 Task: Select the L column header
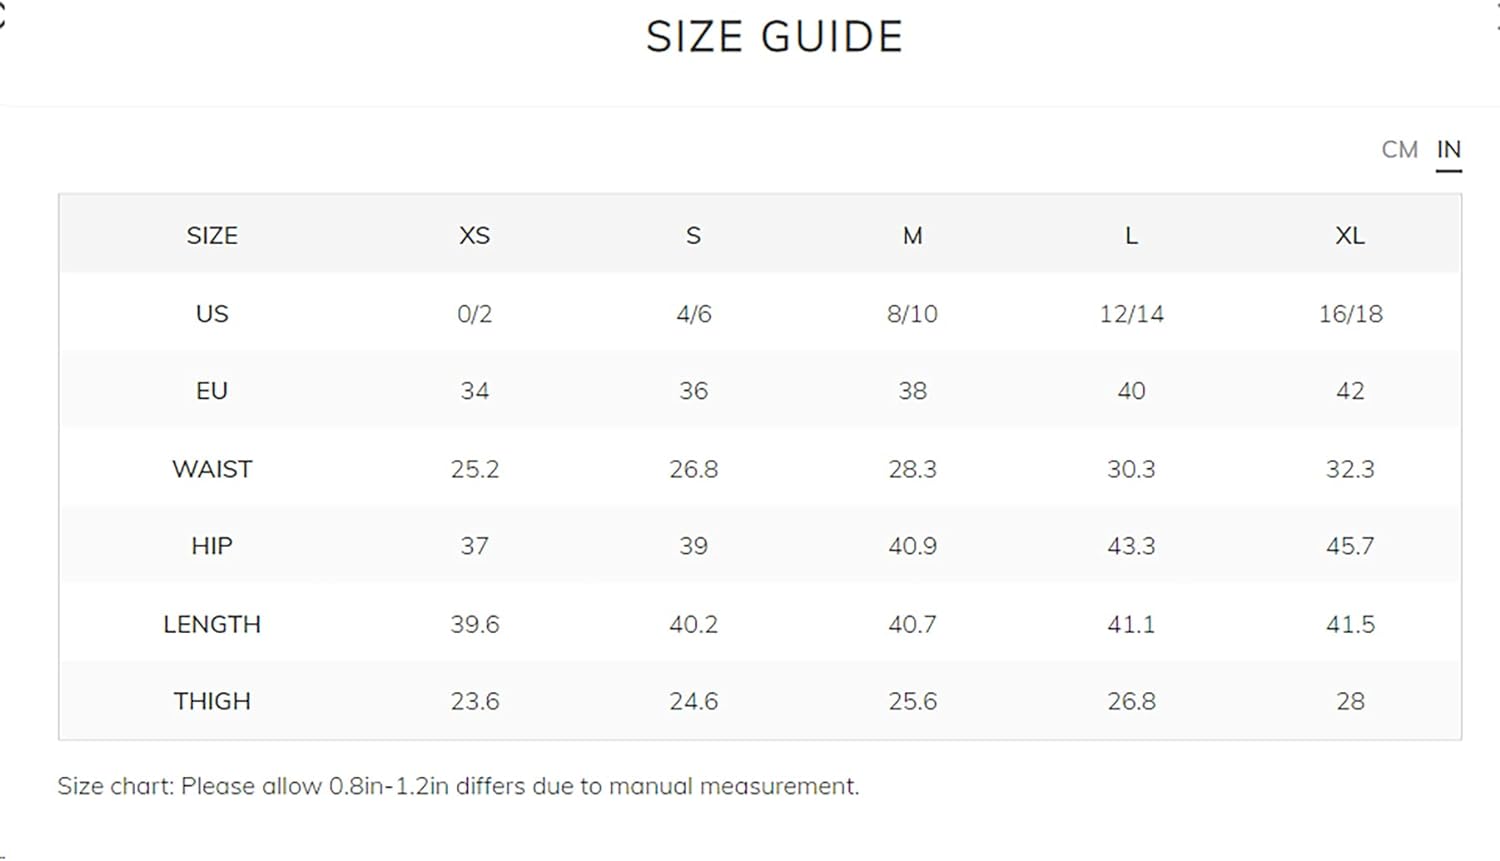tap(1131, 236)
